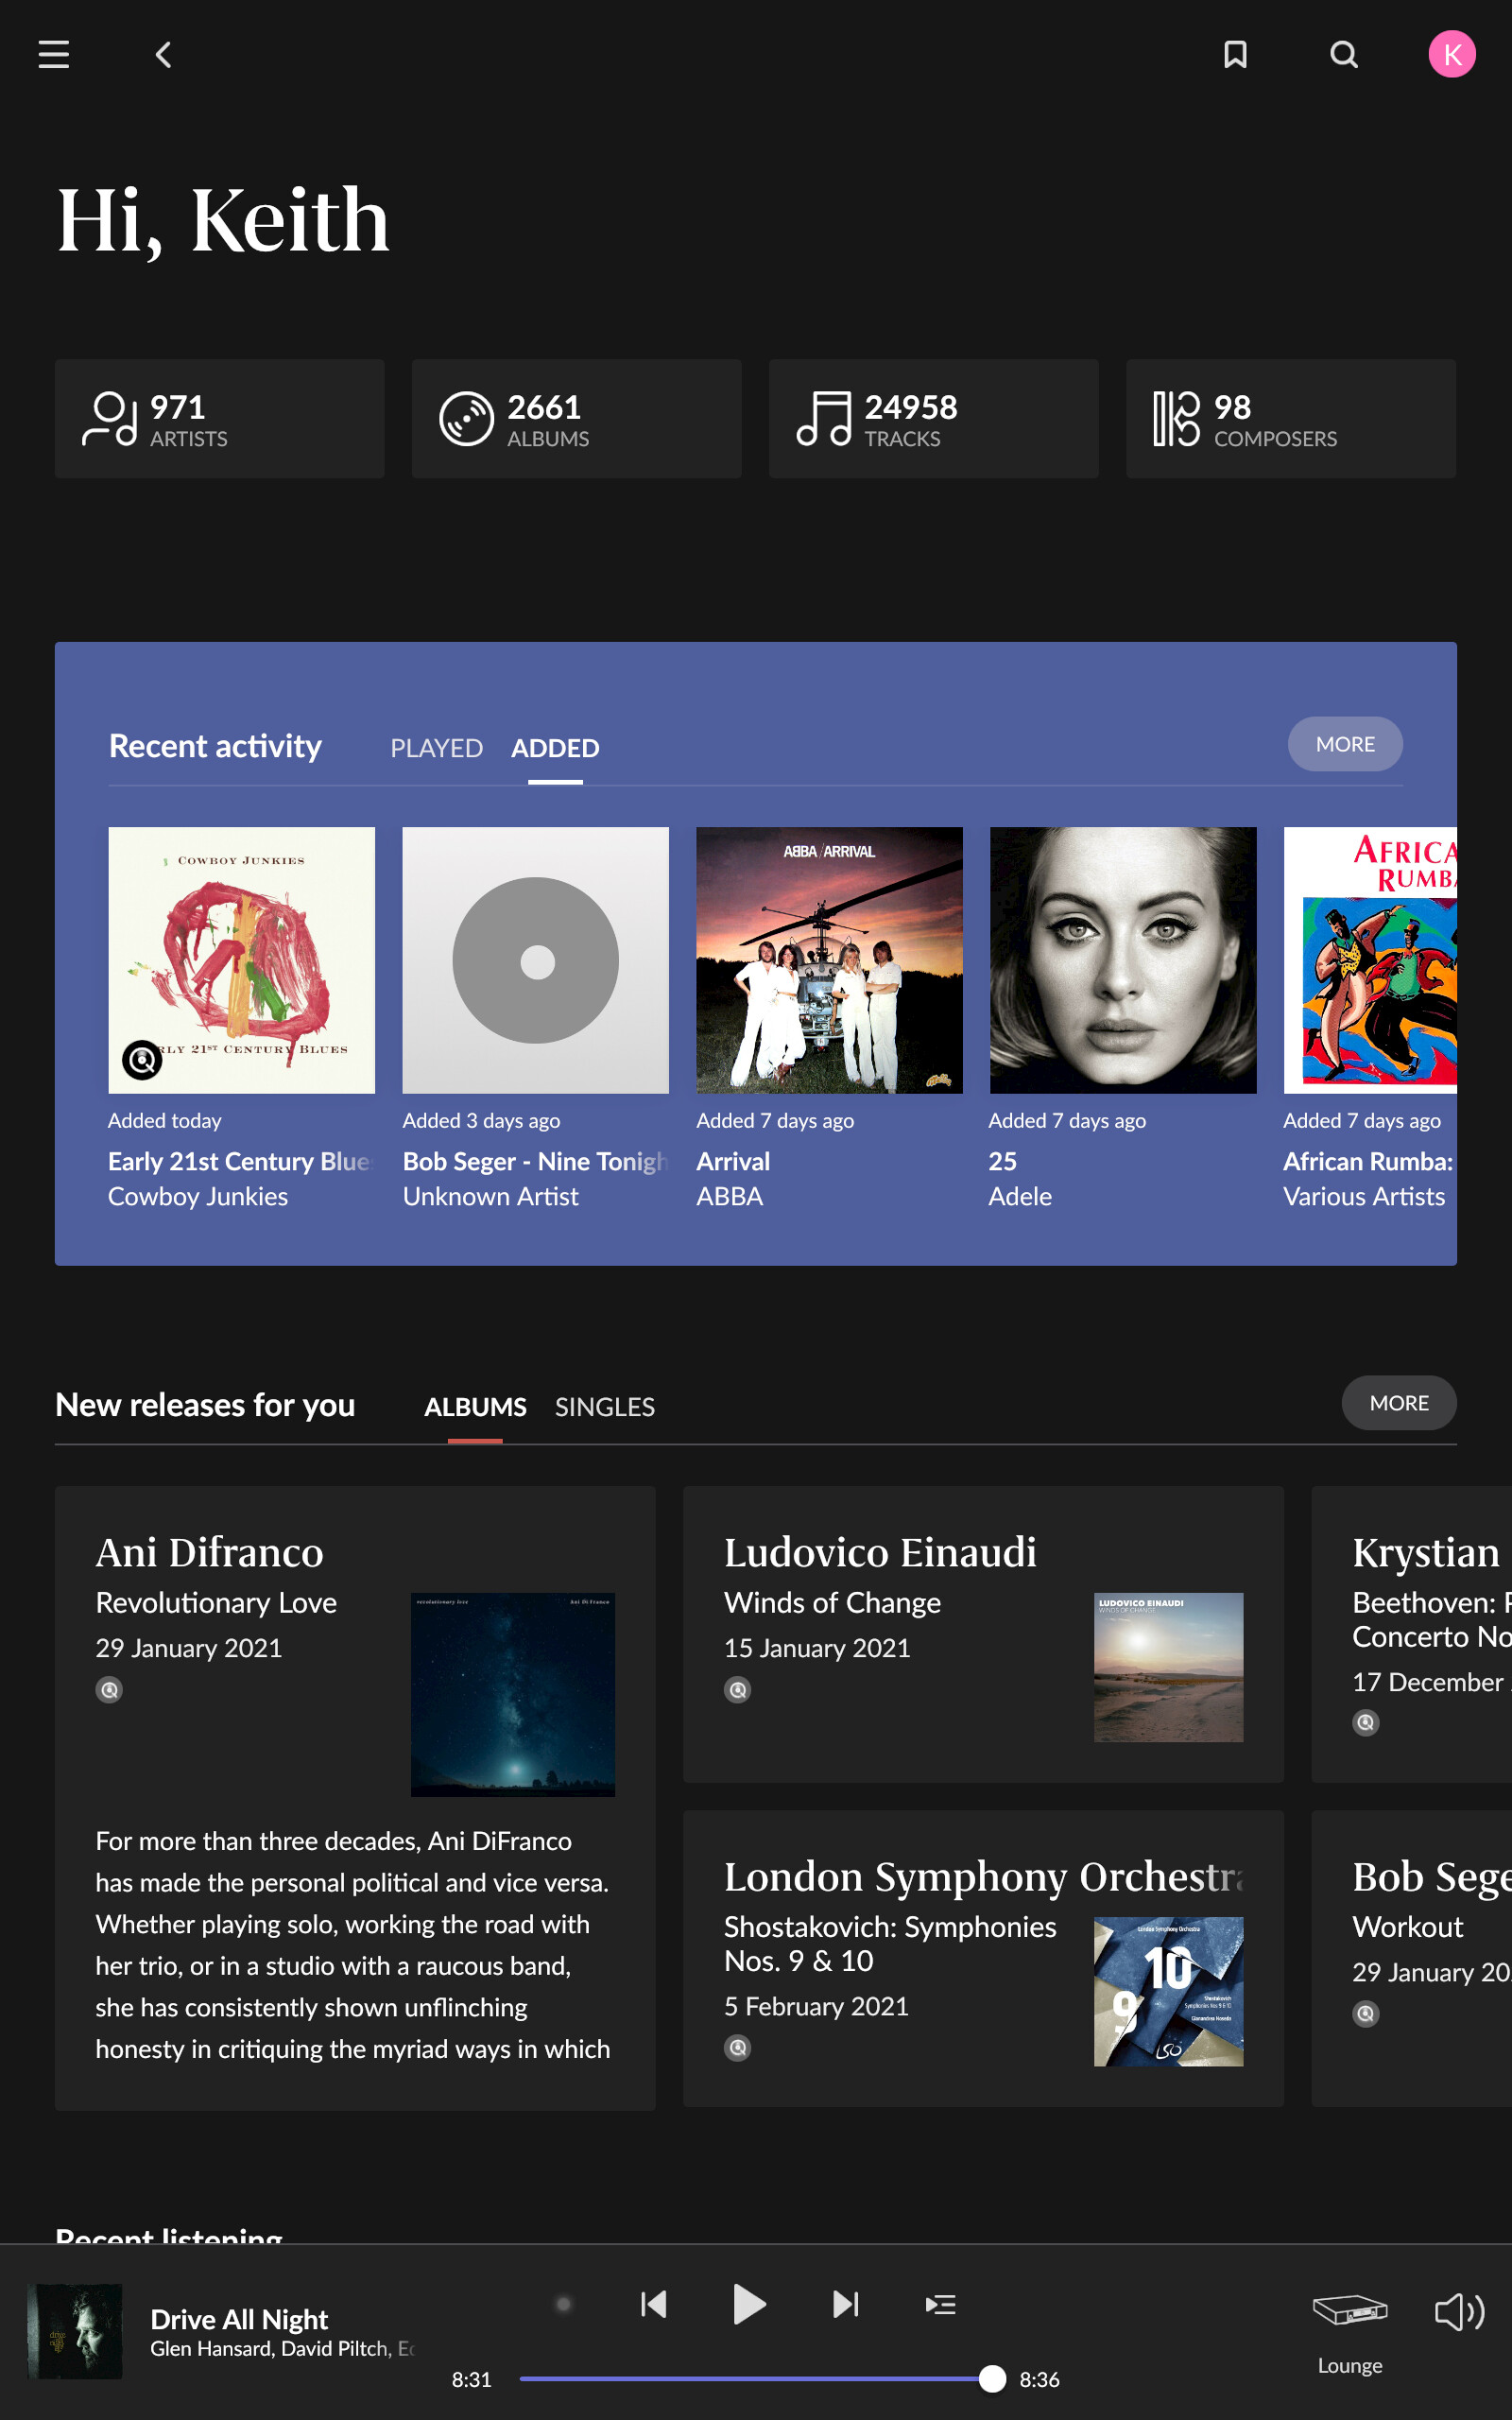Click seek bar handle near 8:31
The image size is (1512, 2420).
tap(992, 2378)
